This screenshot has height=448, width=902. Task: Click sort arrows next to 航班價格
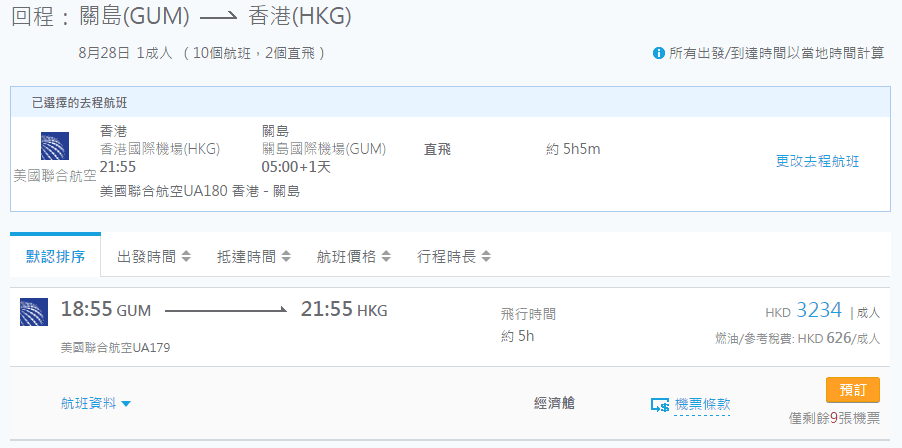coord(385,257)
